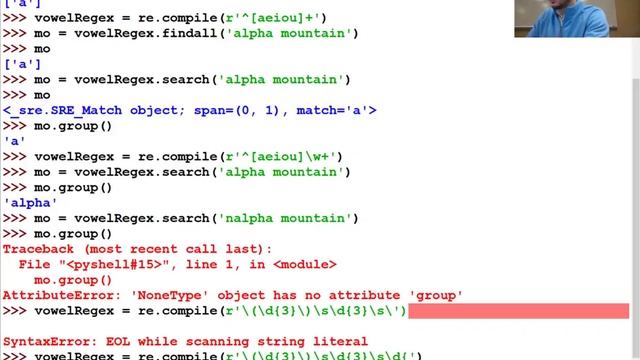Click the output 'alpha'
This screenshot has height=360, width=640.
pos(30,203)
